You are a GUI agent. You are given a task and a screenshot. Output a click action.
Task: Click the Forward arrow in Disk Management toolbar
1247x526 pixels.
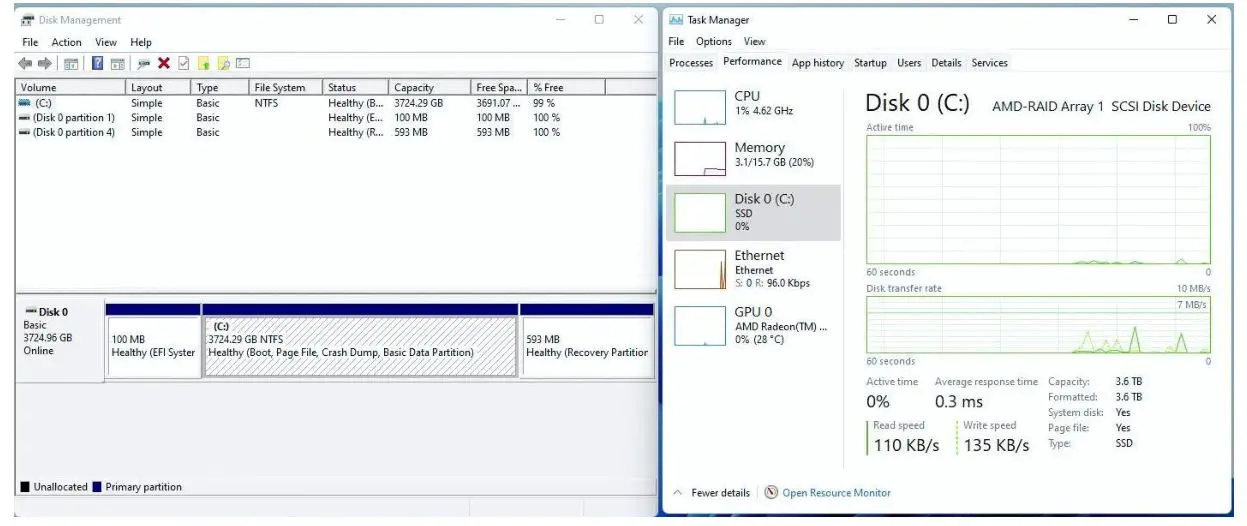(x=45, y=63)
